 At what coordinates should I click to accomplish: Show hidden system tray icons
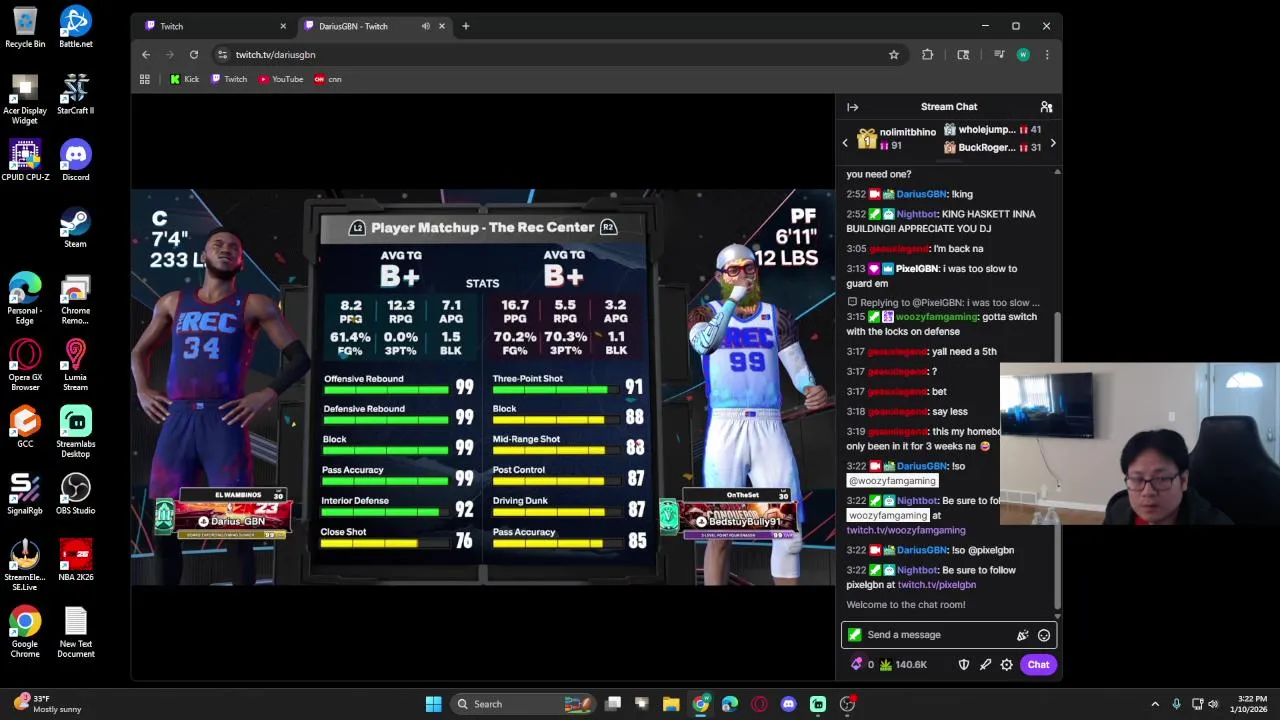1155,704
